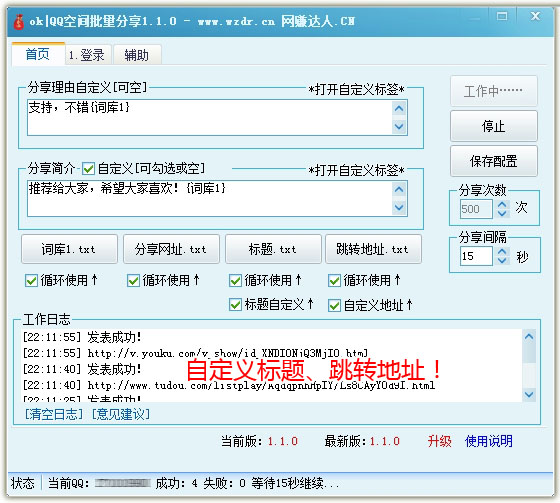The width and height of the screenshot is (560, 503).
Task: Click 打开自定义标签 link above 分享简介 box
Action: [x=356, y=170]
